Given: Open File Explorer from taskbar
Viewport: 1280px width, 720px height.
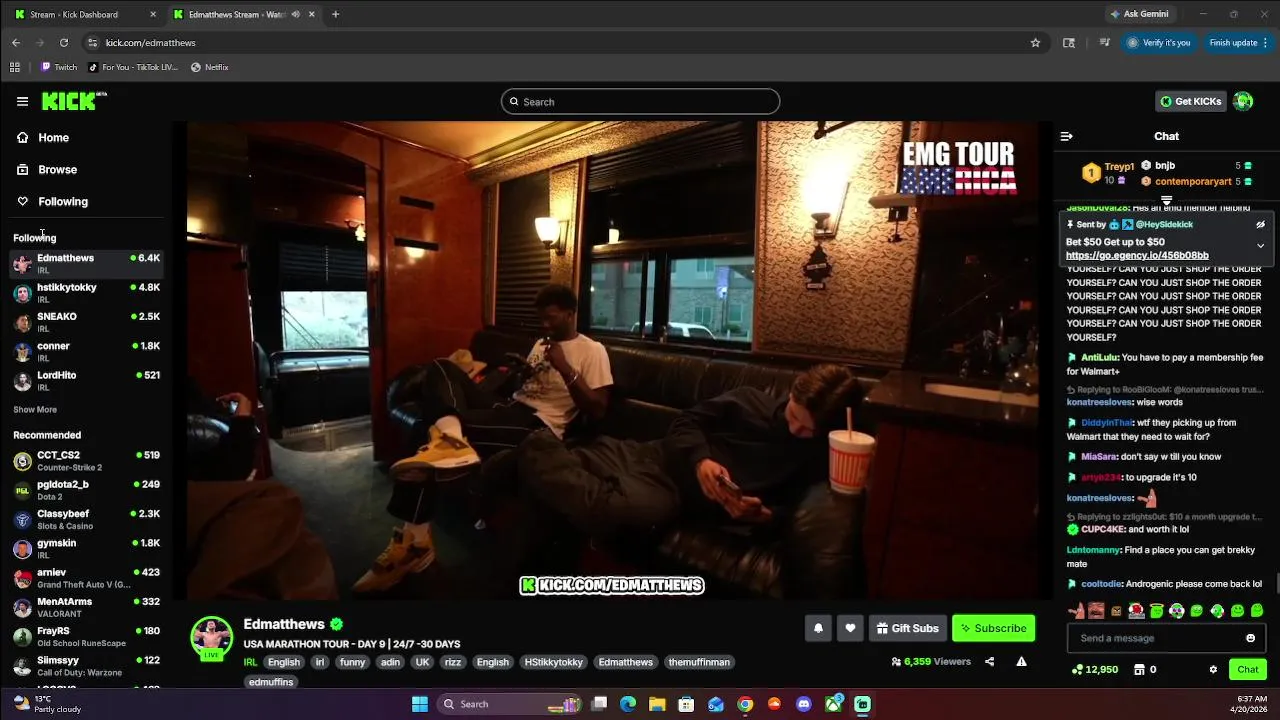Looking at the screenshot, I should point(657,704).
